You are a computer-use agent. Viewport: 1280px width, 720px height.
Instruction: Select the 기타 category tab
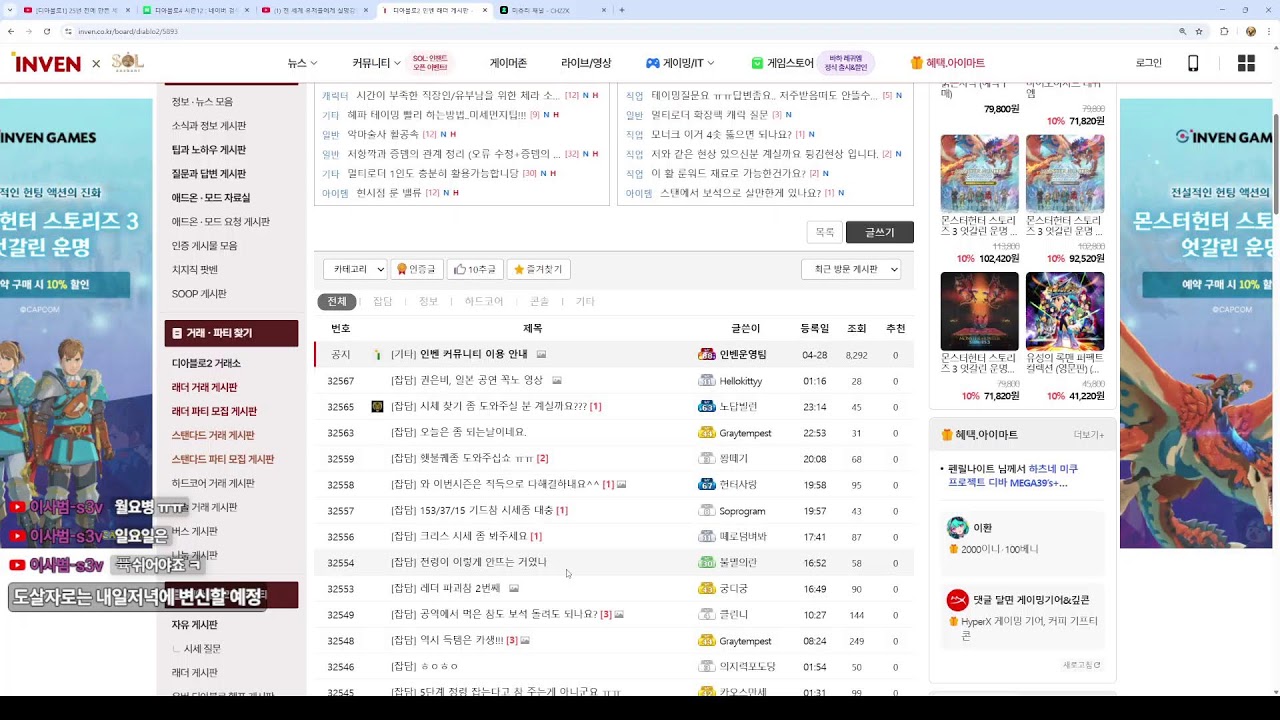(x=585, y=301)
